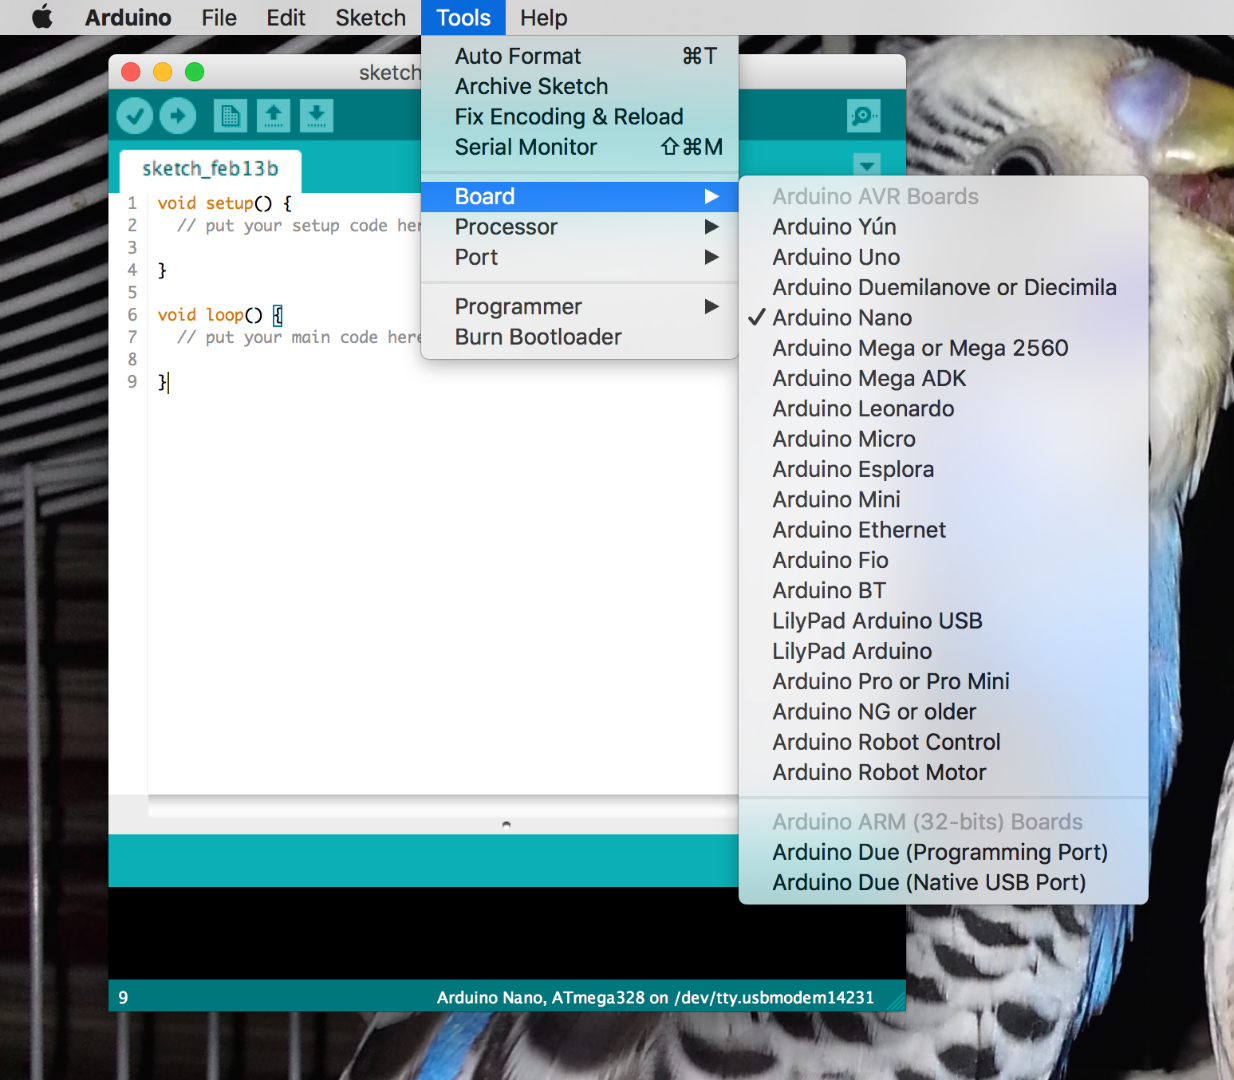Open a new sketch via the New icon
This screenshot has height=1080, width=1234.
click(x=230, y=115)
